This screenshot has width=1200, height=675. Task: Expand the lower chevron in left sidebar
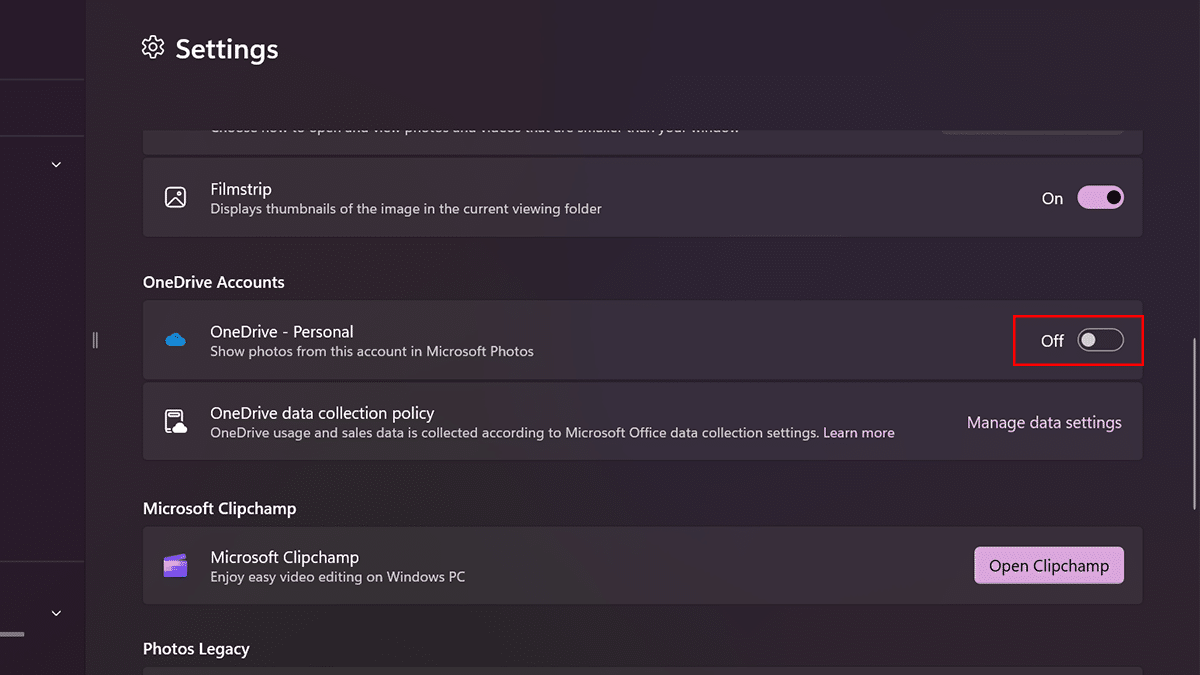(x=56, y=613)
